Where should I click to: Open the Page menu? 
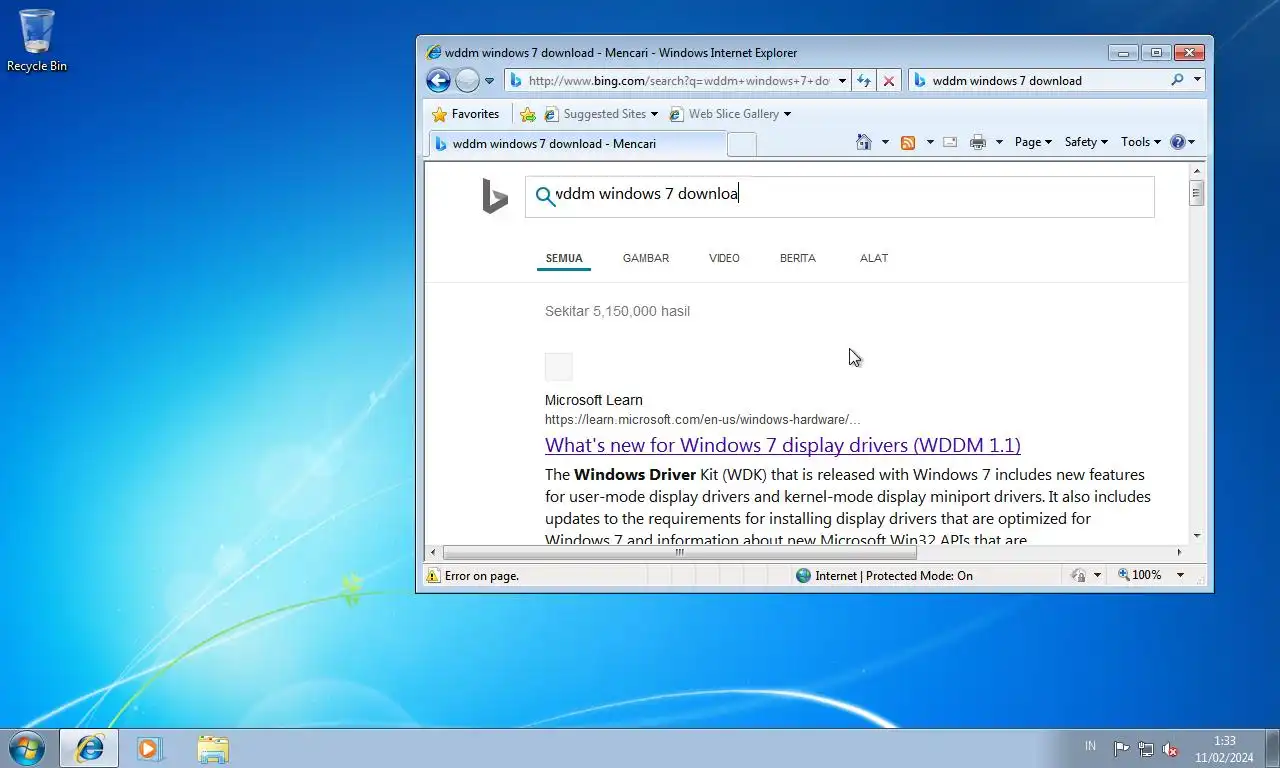[1033, 142]
